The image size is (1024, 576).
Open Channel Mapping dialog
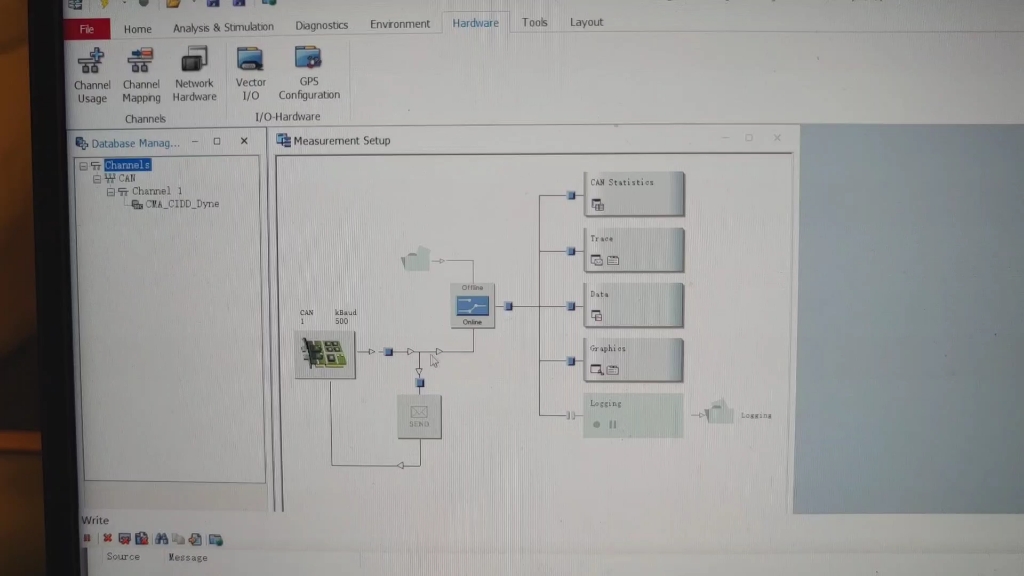pos(140,74)
